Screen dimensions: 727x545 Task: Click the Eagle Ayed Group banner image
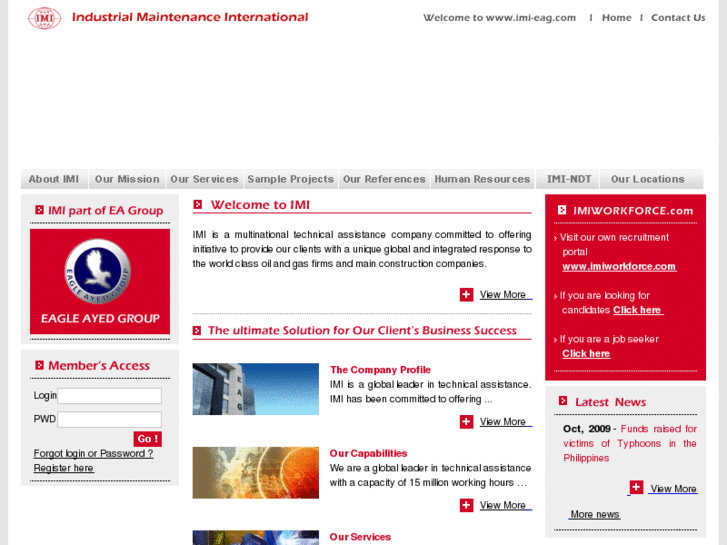(x=100, y=282)
